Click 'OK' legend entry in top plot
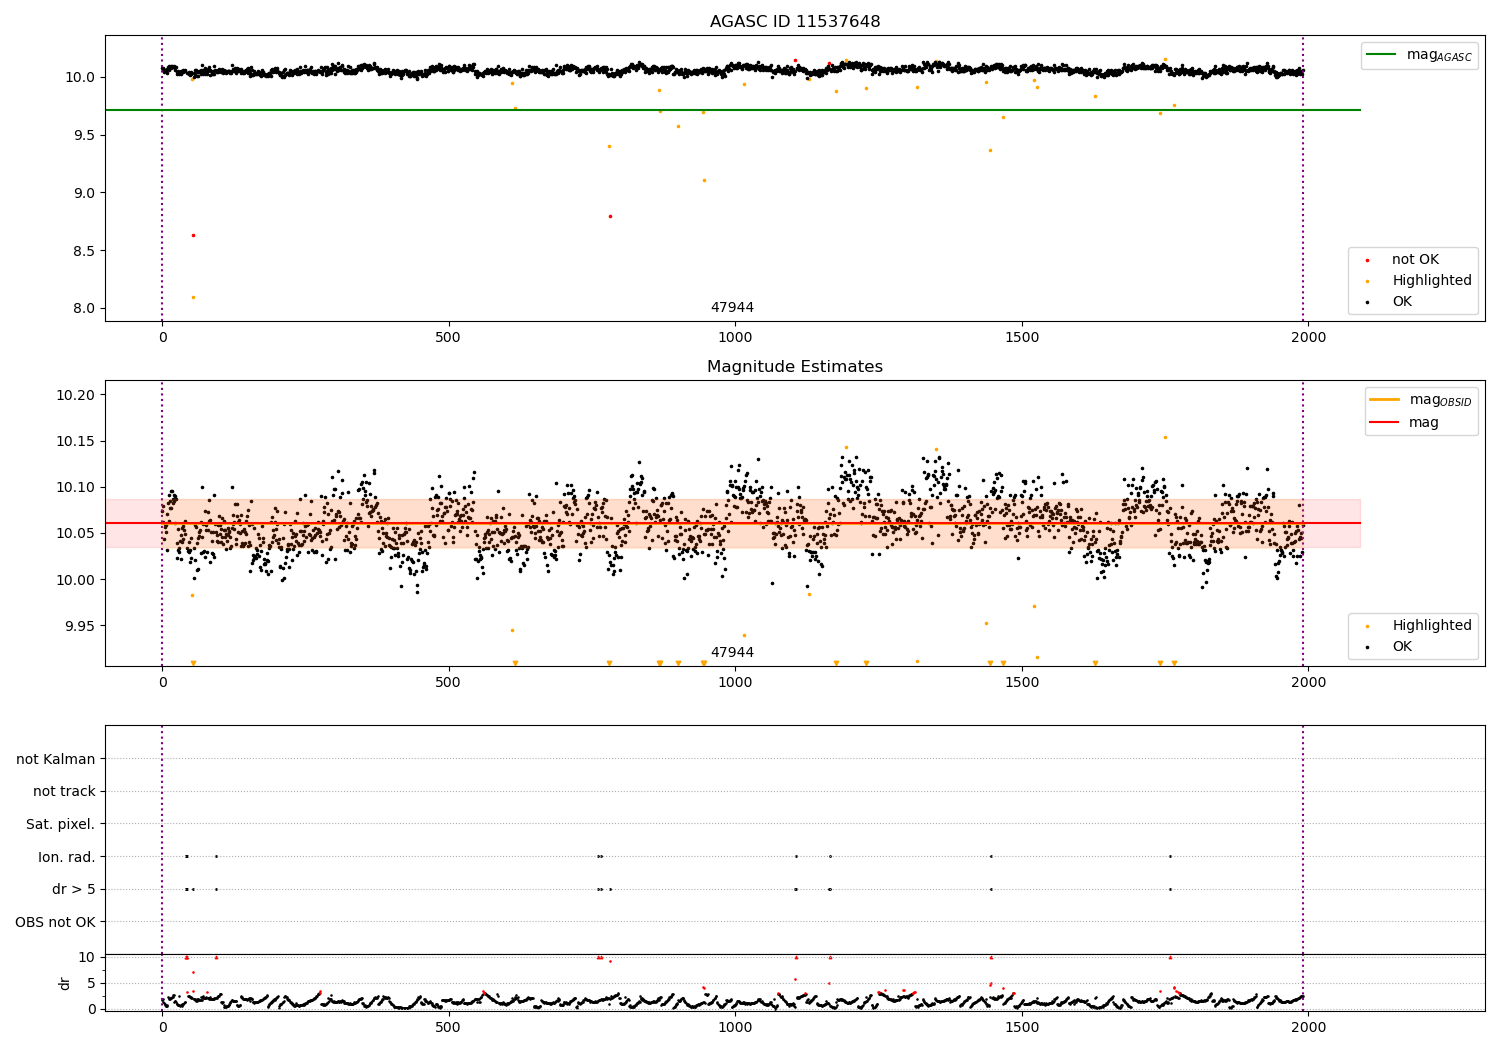1500x1050 pixels. (x=1390, y=302)
